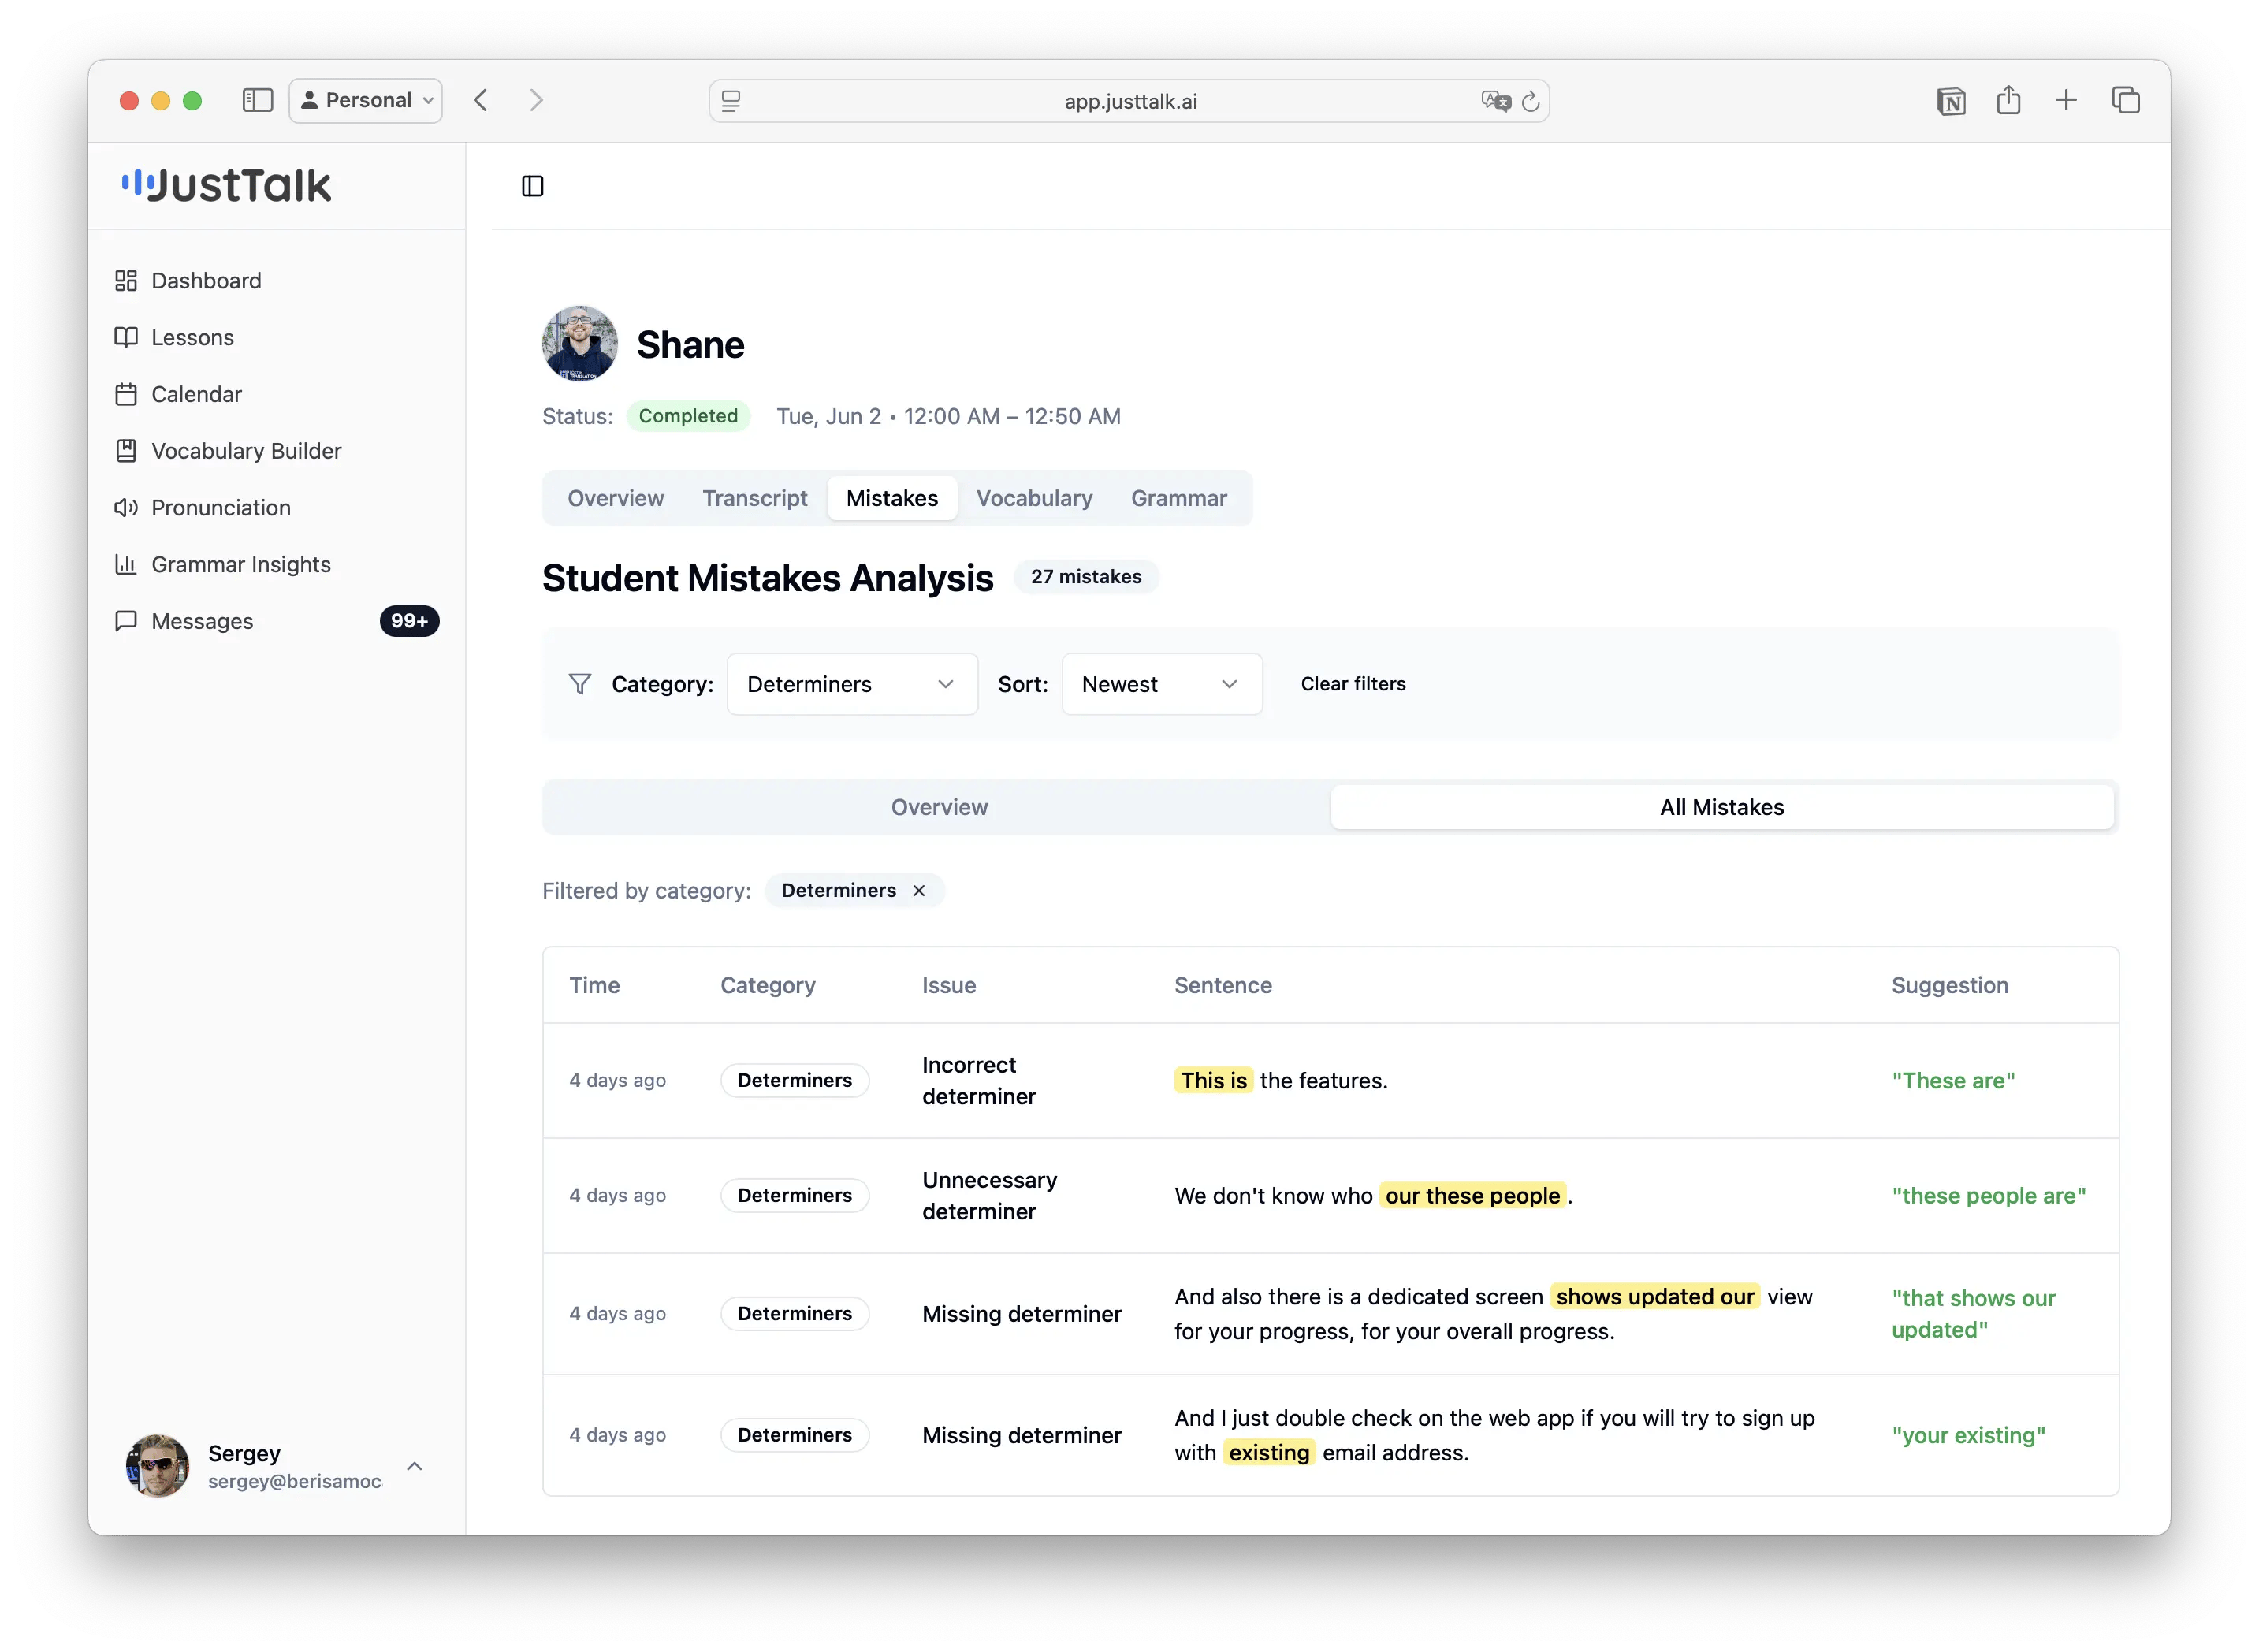Toggle the Safari sidebar button
Screen dimensions: 2259x1652
coord(257,100)
